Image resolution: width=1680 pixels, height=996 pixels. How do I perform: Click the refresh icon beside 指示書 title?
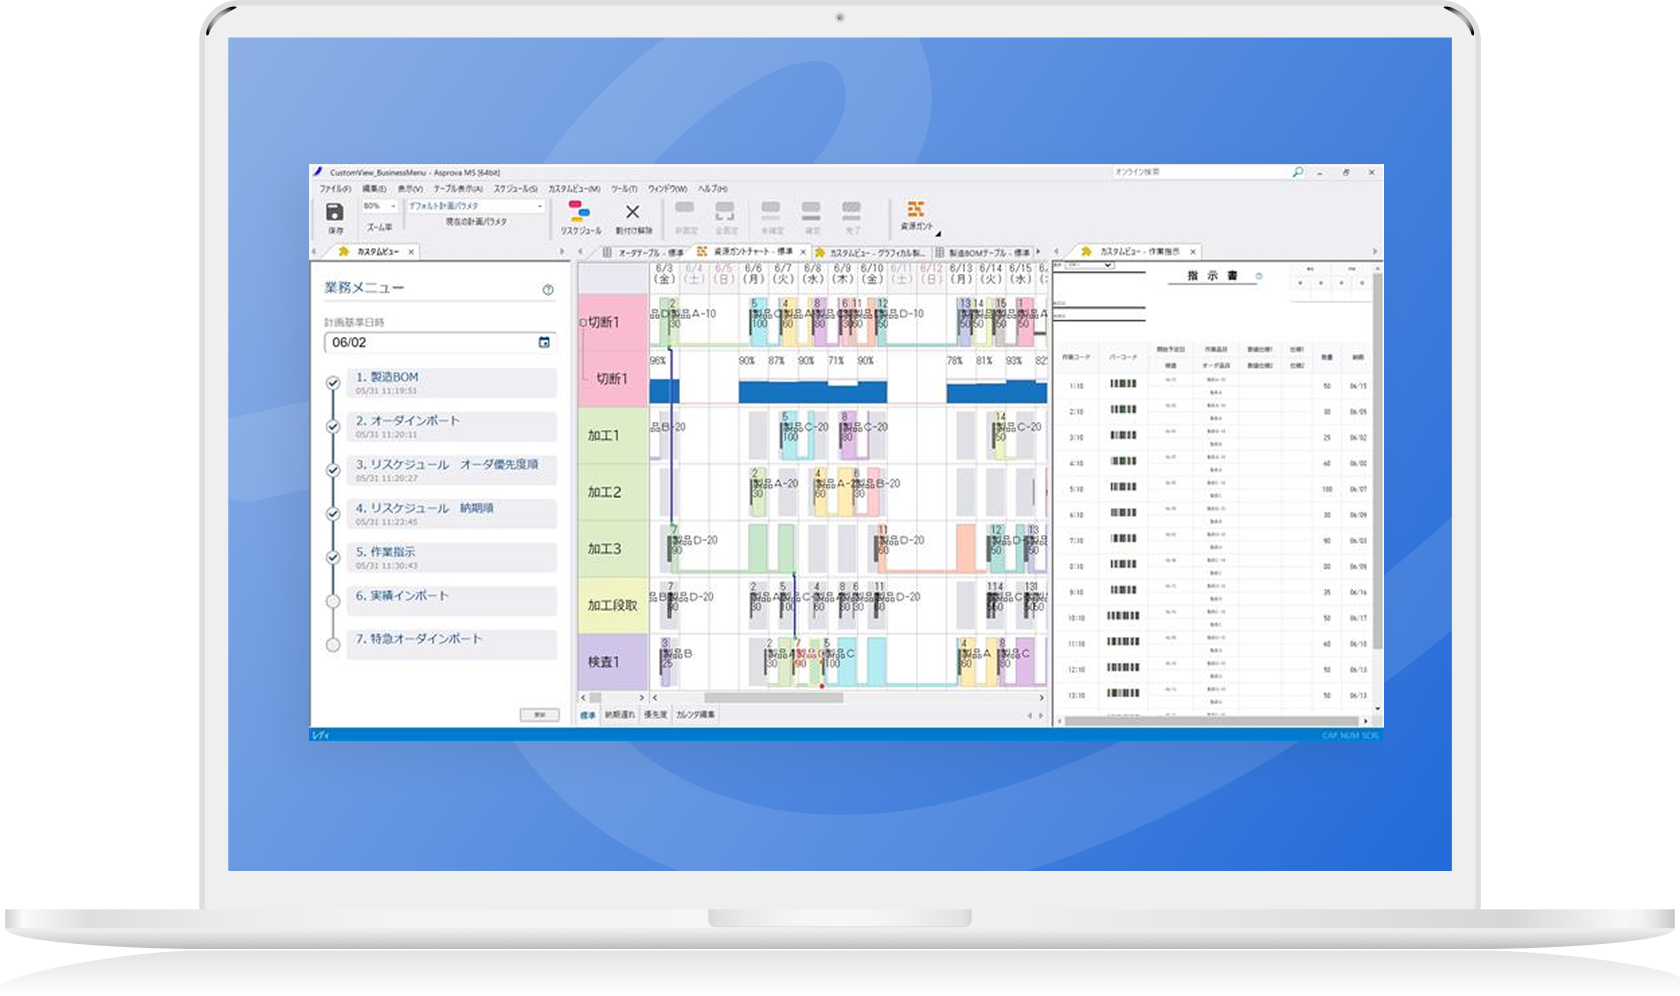pos(1259,276)
